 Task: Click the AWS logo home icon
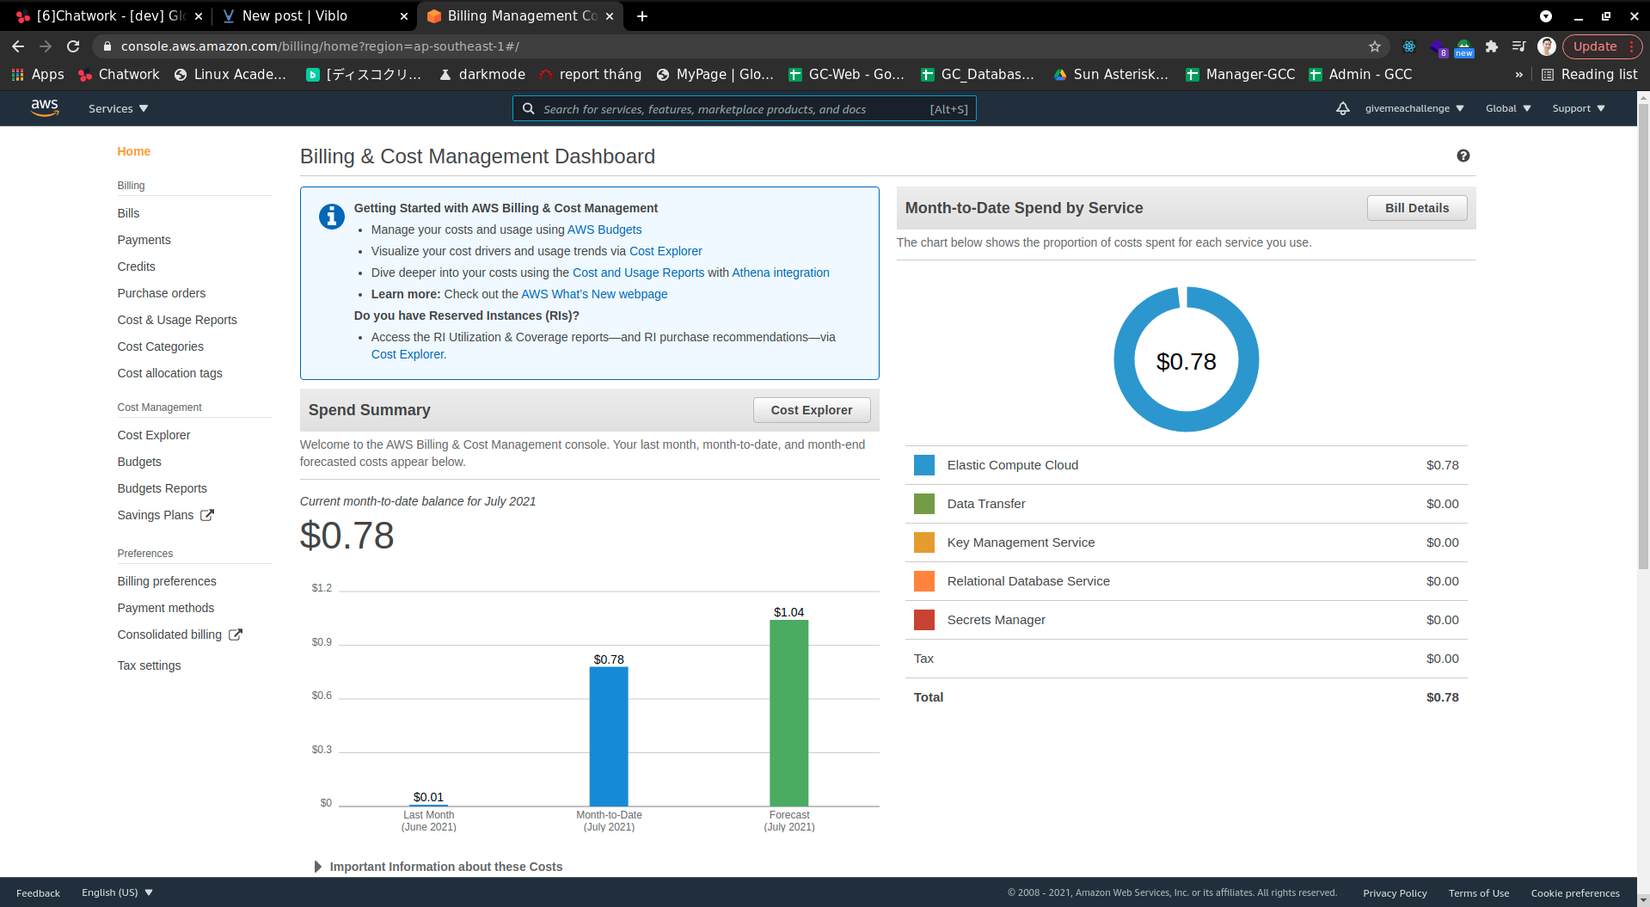(x=44, y=108)
